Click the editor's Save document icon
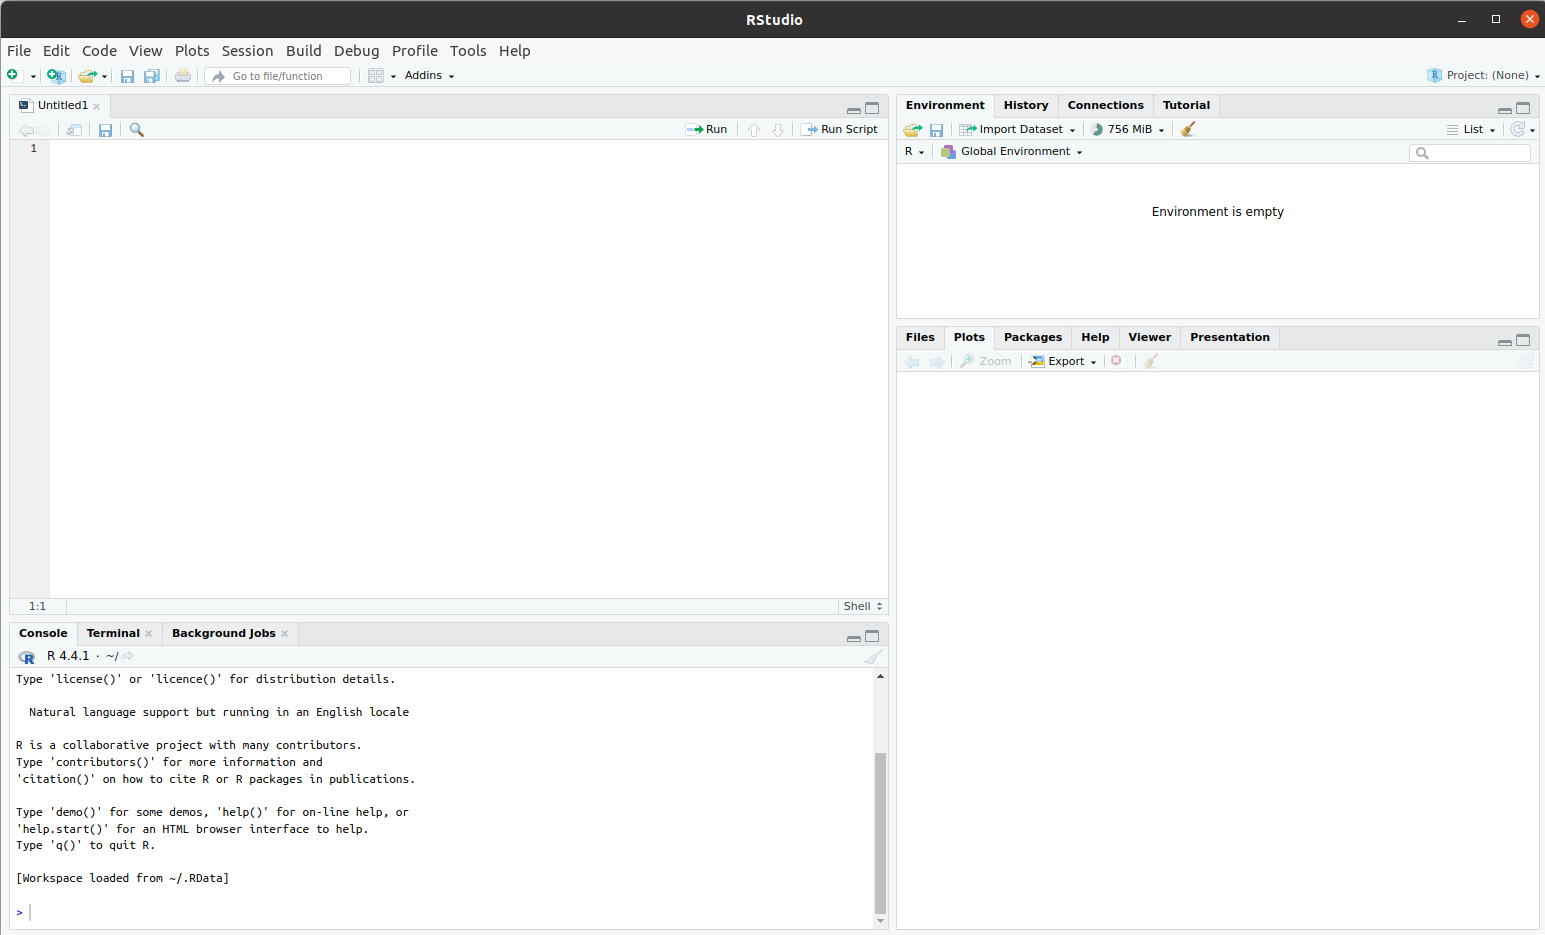The image size is (1545, 935). [105, 130]
